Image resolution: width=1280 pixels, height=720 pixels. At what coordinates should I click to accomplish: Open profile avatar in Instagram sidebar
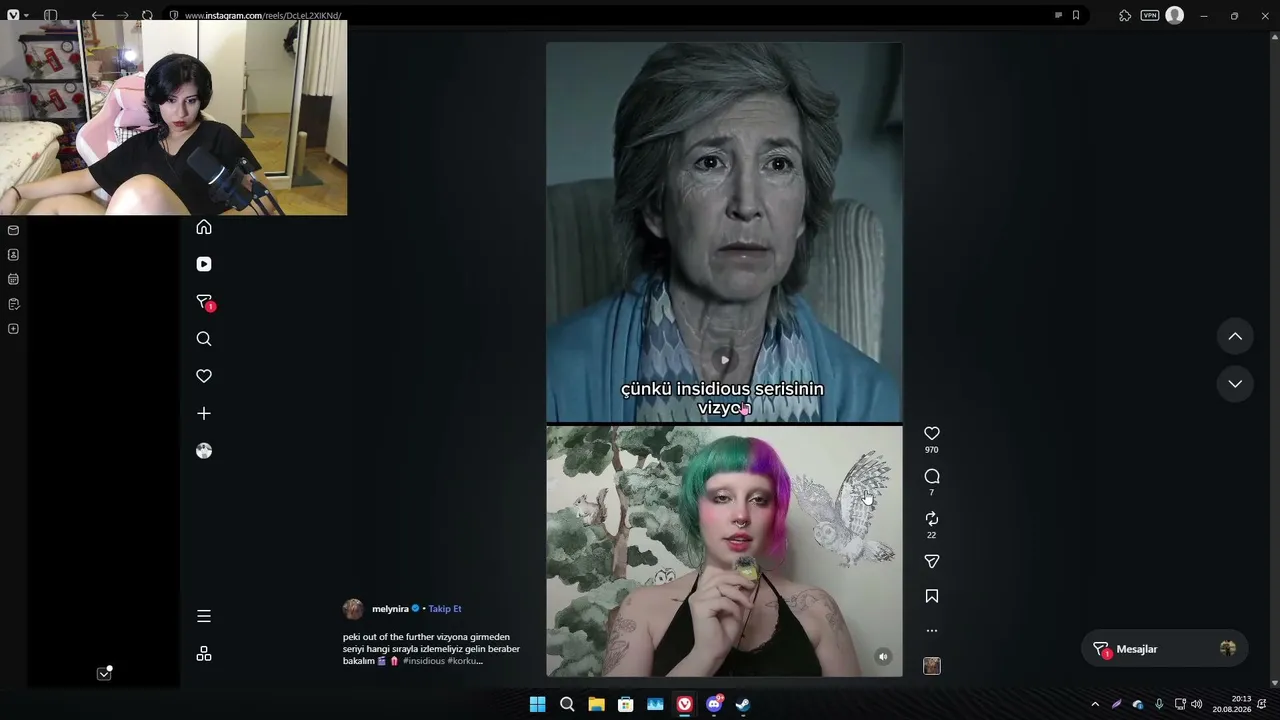coord(204,451)
